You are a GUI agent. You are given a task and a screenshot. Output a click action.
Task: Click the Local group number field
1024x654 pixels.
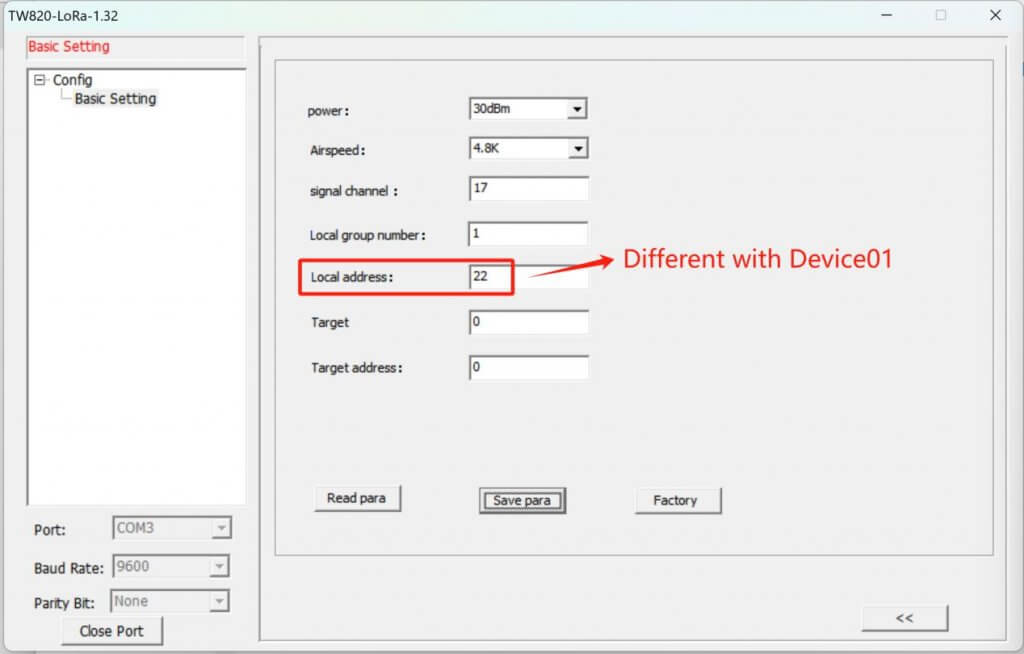click(528, 233)
